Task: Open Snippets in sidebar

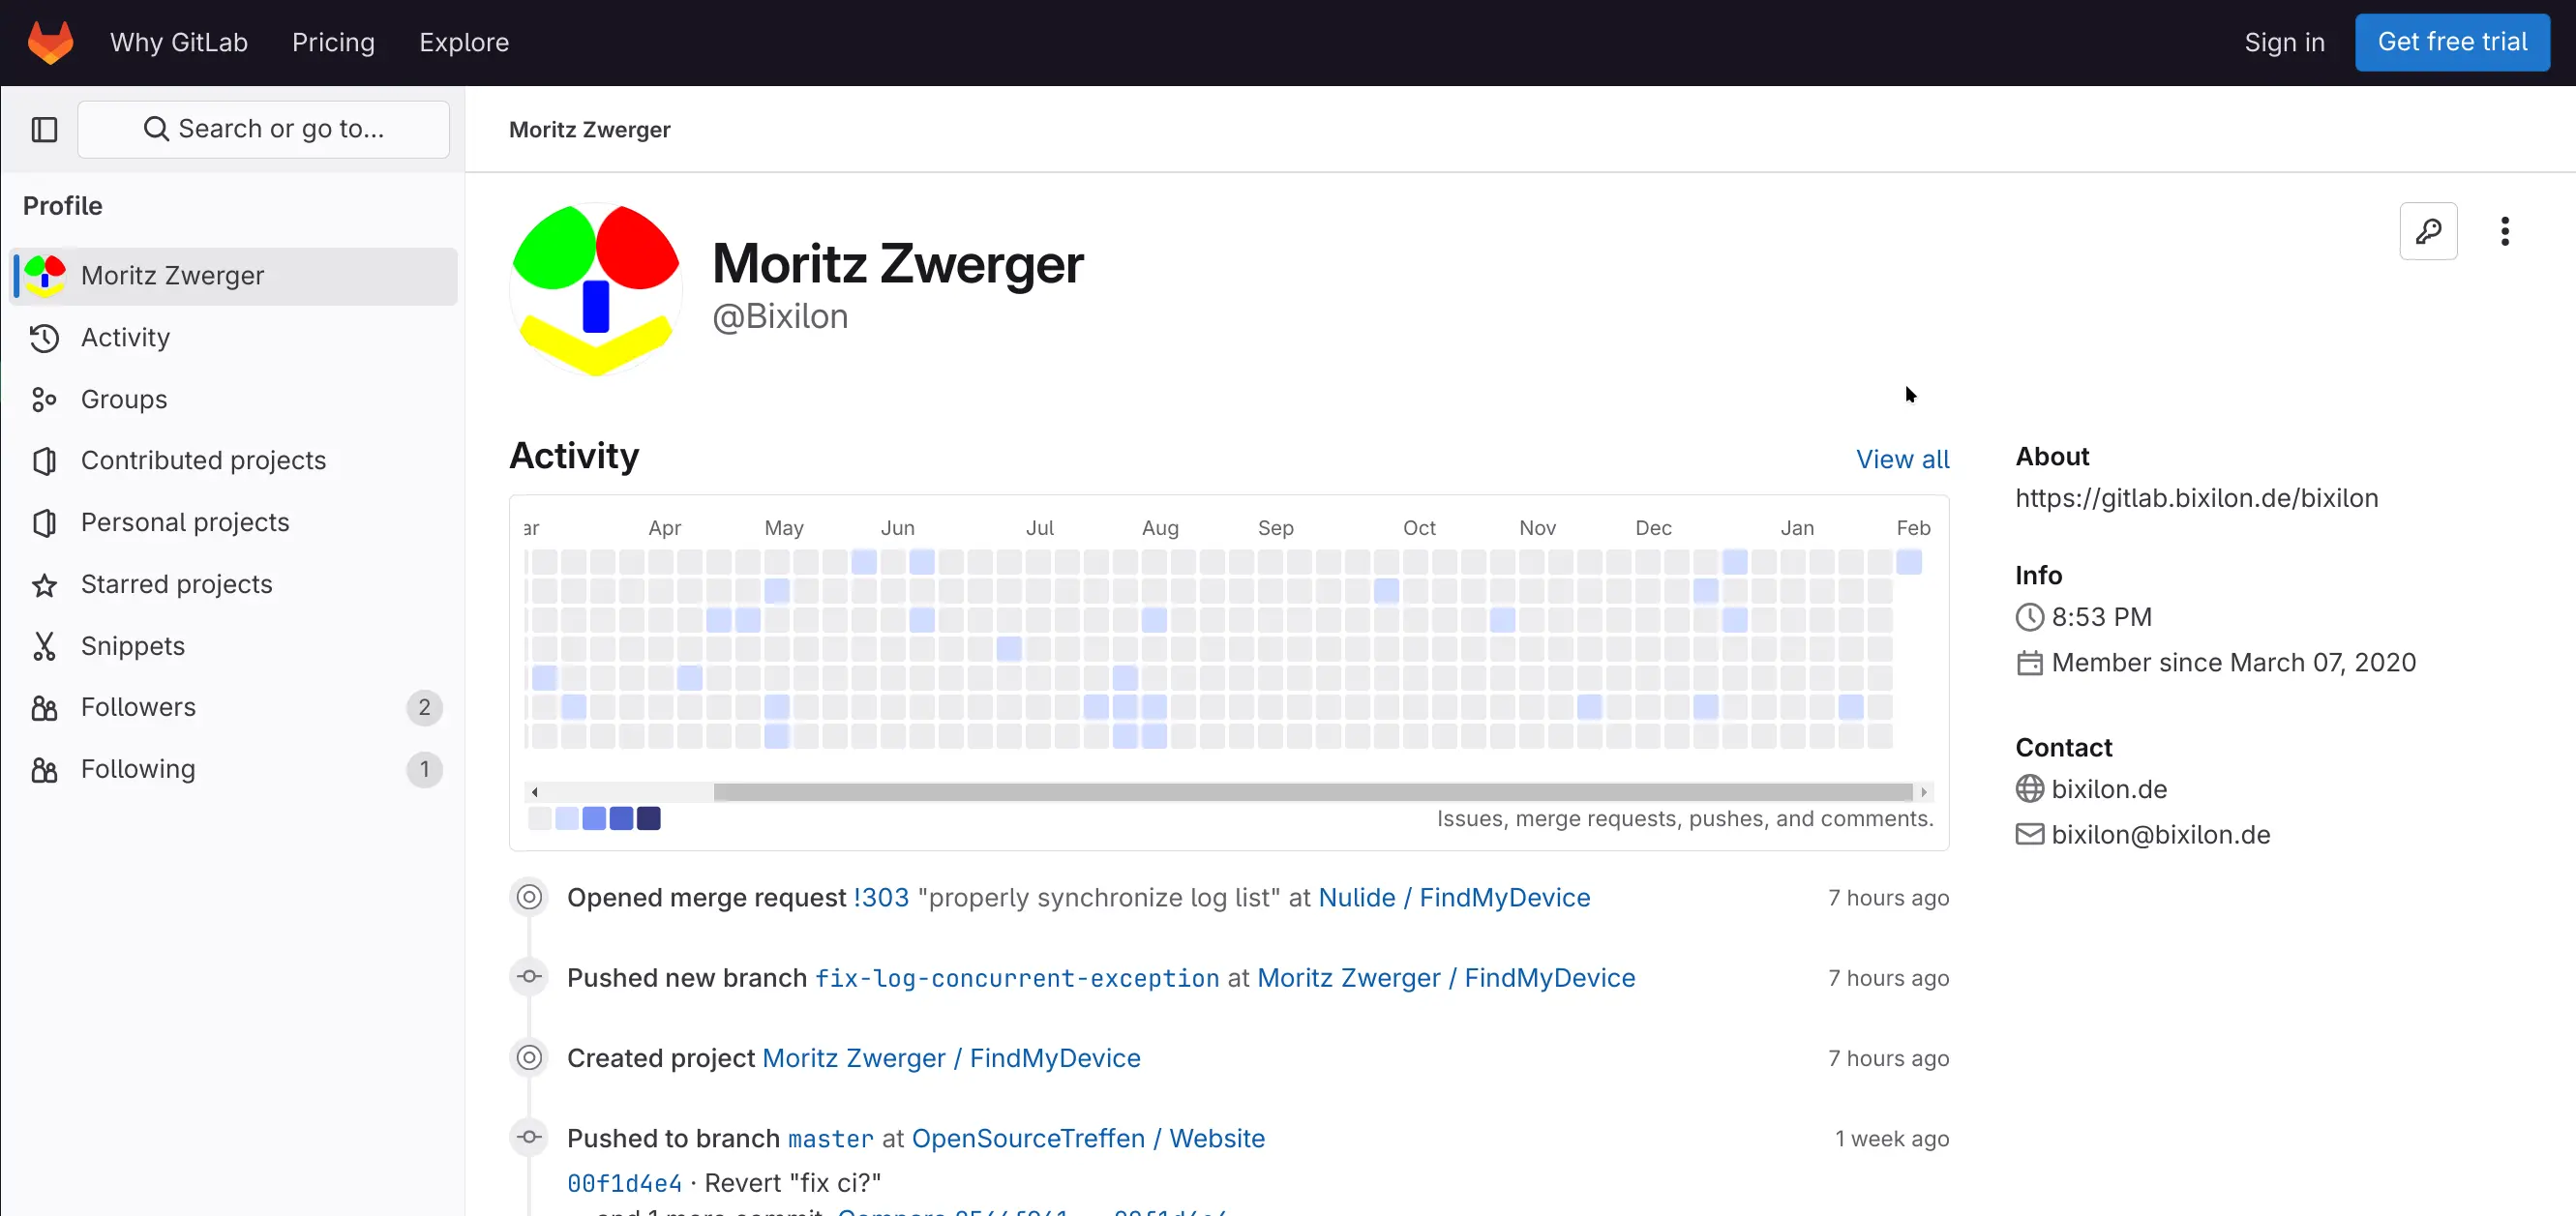Action: (233, 646)
